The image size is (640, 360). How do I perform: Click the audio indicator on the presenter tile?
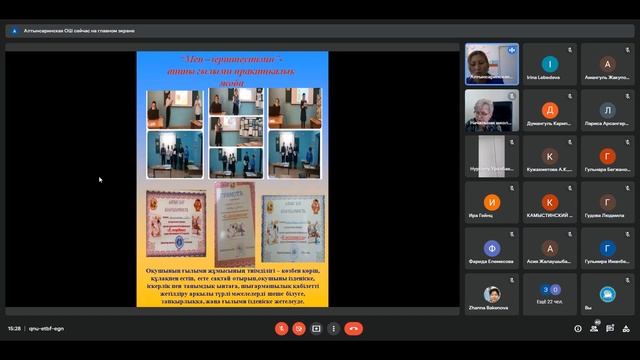tap(511, 50)
